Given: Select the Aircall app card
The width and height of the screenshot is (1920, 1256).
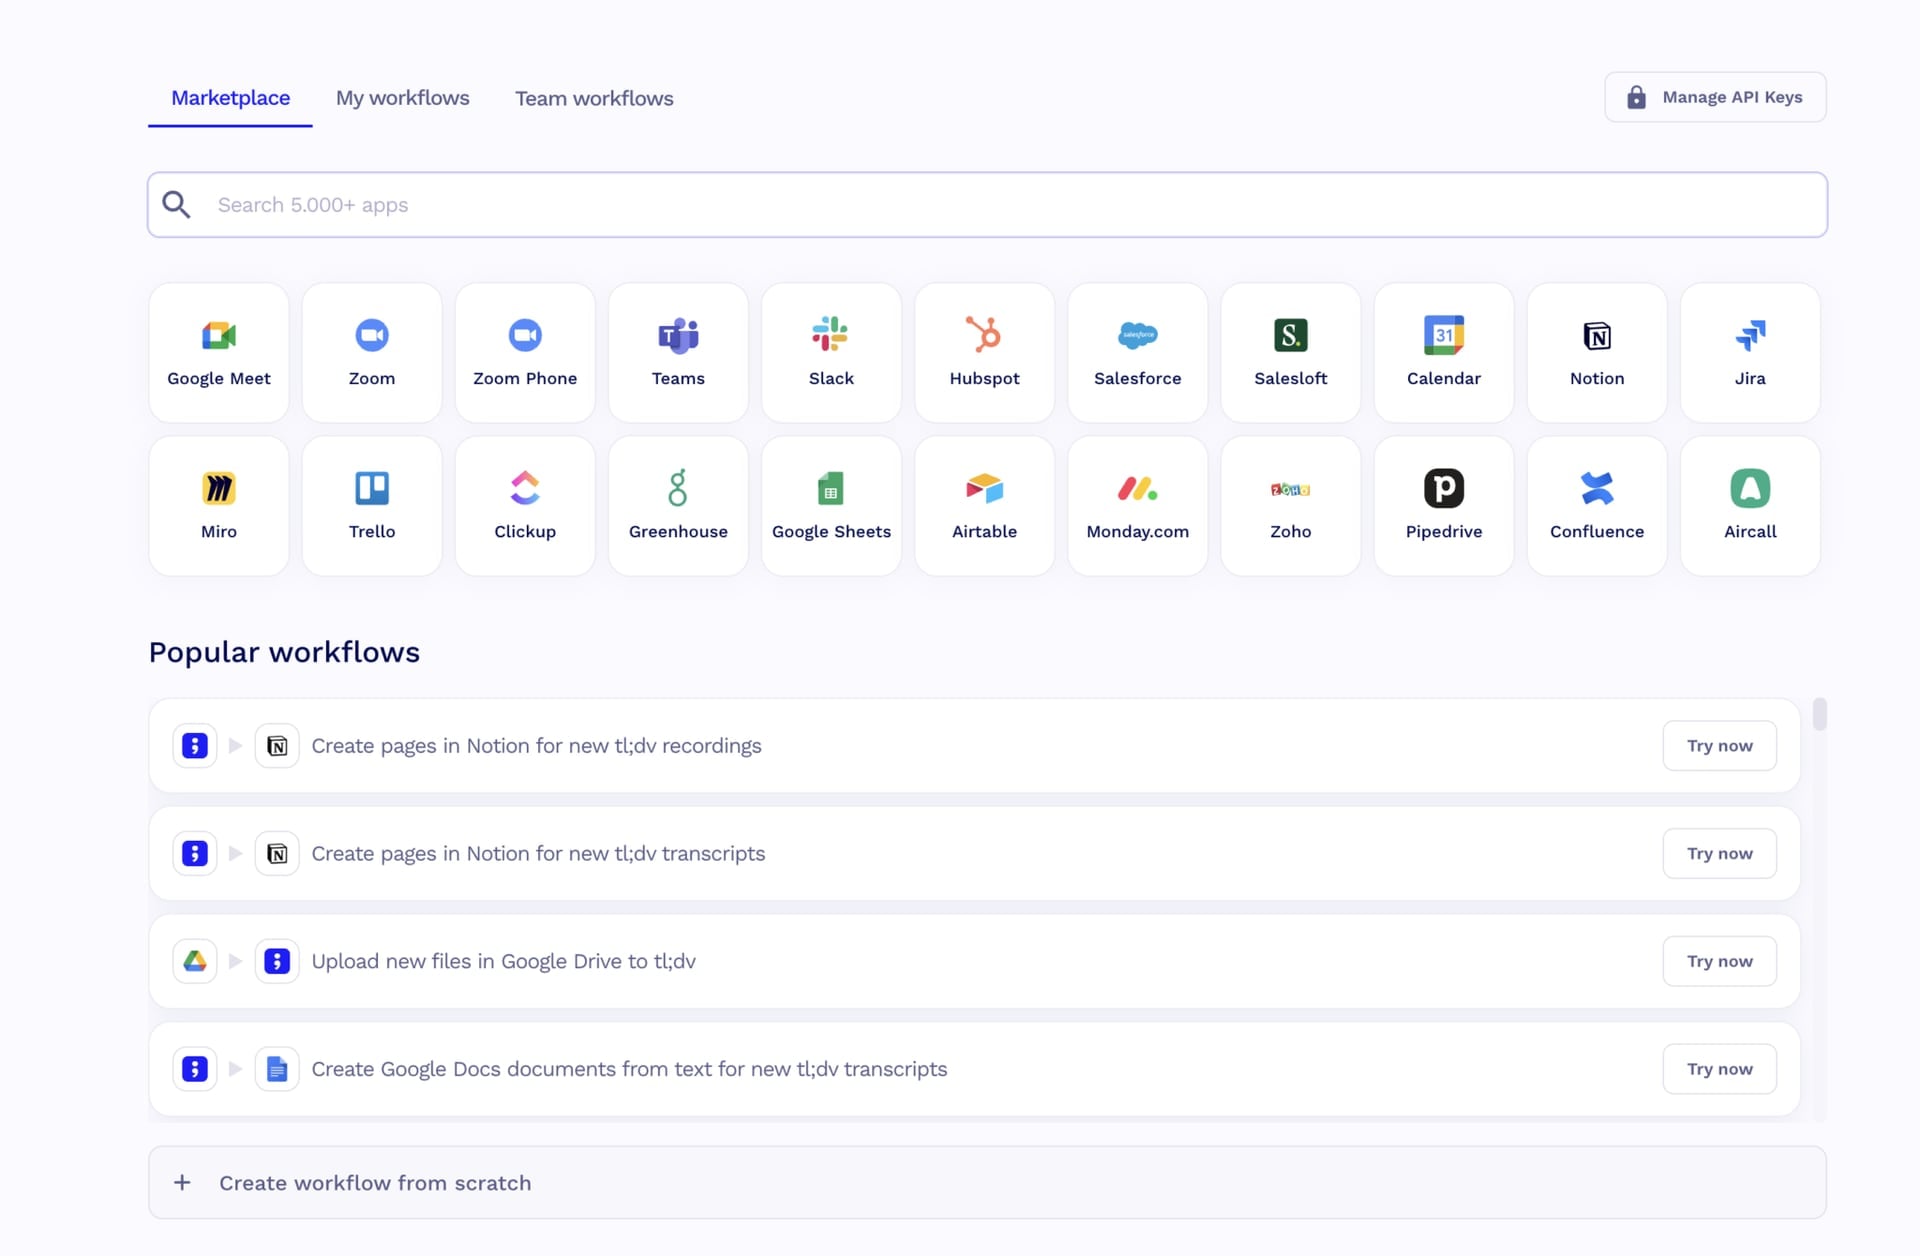Looking at the screenshot, I should tap(1750, 505).
